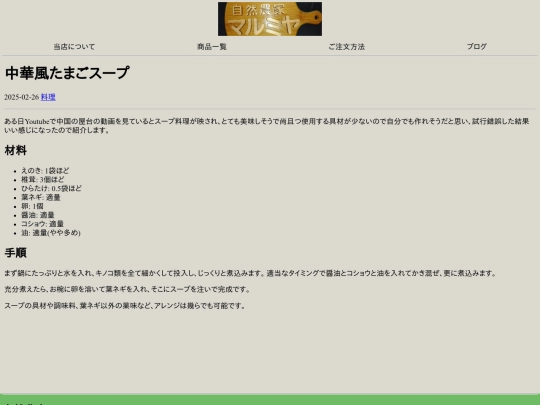Click the 中華風たまごスープ heading
This screenshot has height=405, width=540.
tap(67, 73)
